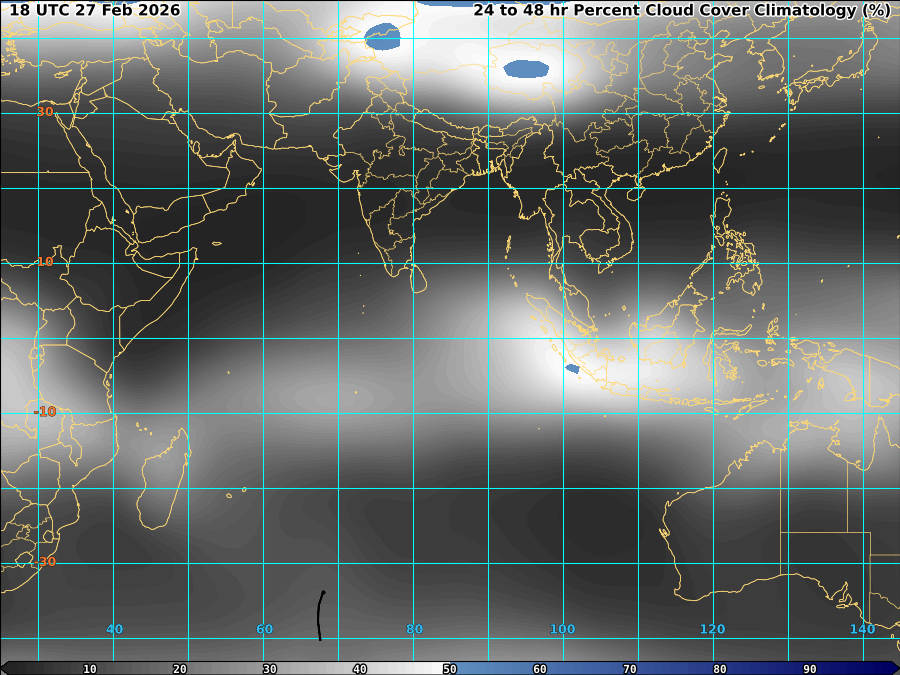900x675 pixels.
Task: Select Sri Lanka on the map
Action: (x=420, y=277)
